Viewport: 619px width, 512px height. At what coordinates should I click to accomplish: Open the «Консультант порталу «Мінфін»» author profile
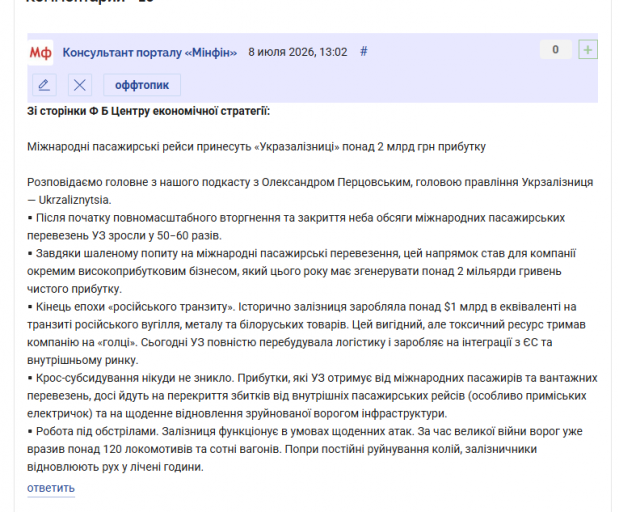coord(150,52)
